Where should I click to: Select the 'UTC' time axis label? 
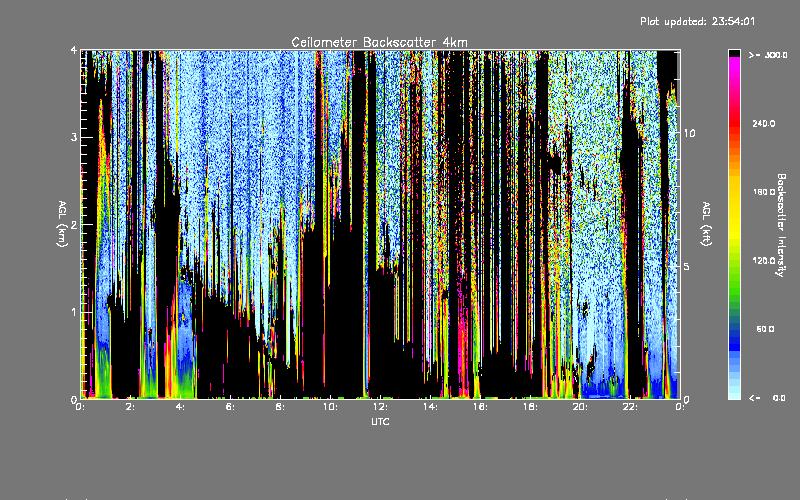click(x=380, y=421)
